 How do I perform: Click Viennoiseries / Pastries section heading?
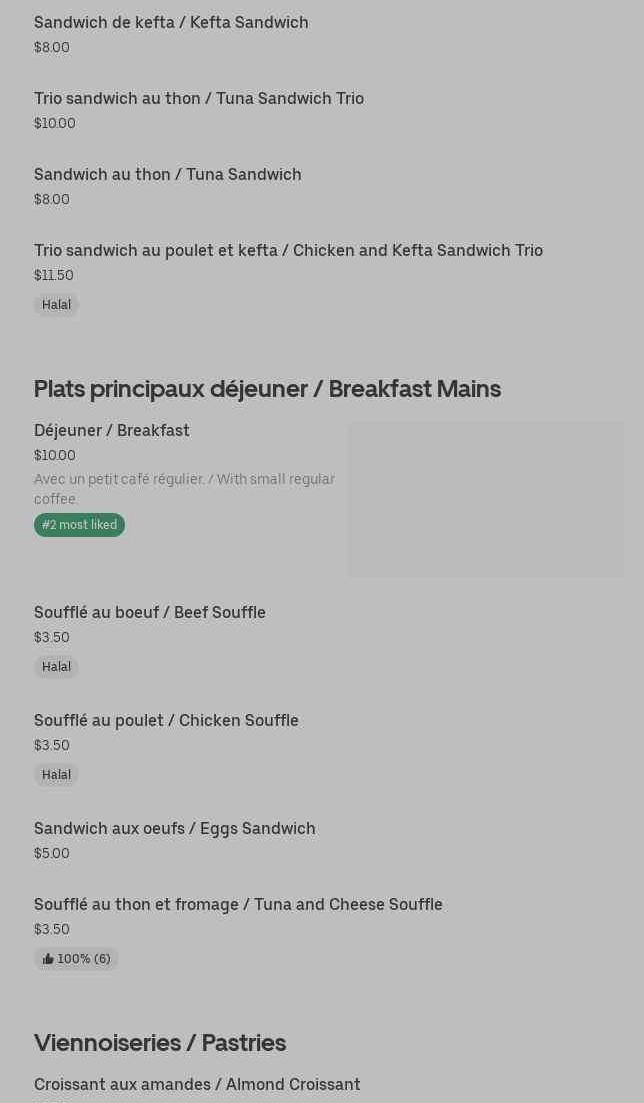click(x=160, y=1042)
